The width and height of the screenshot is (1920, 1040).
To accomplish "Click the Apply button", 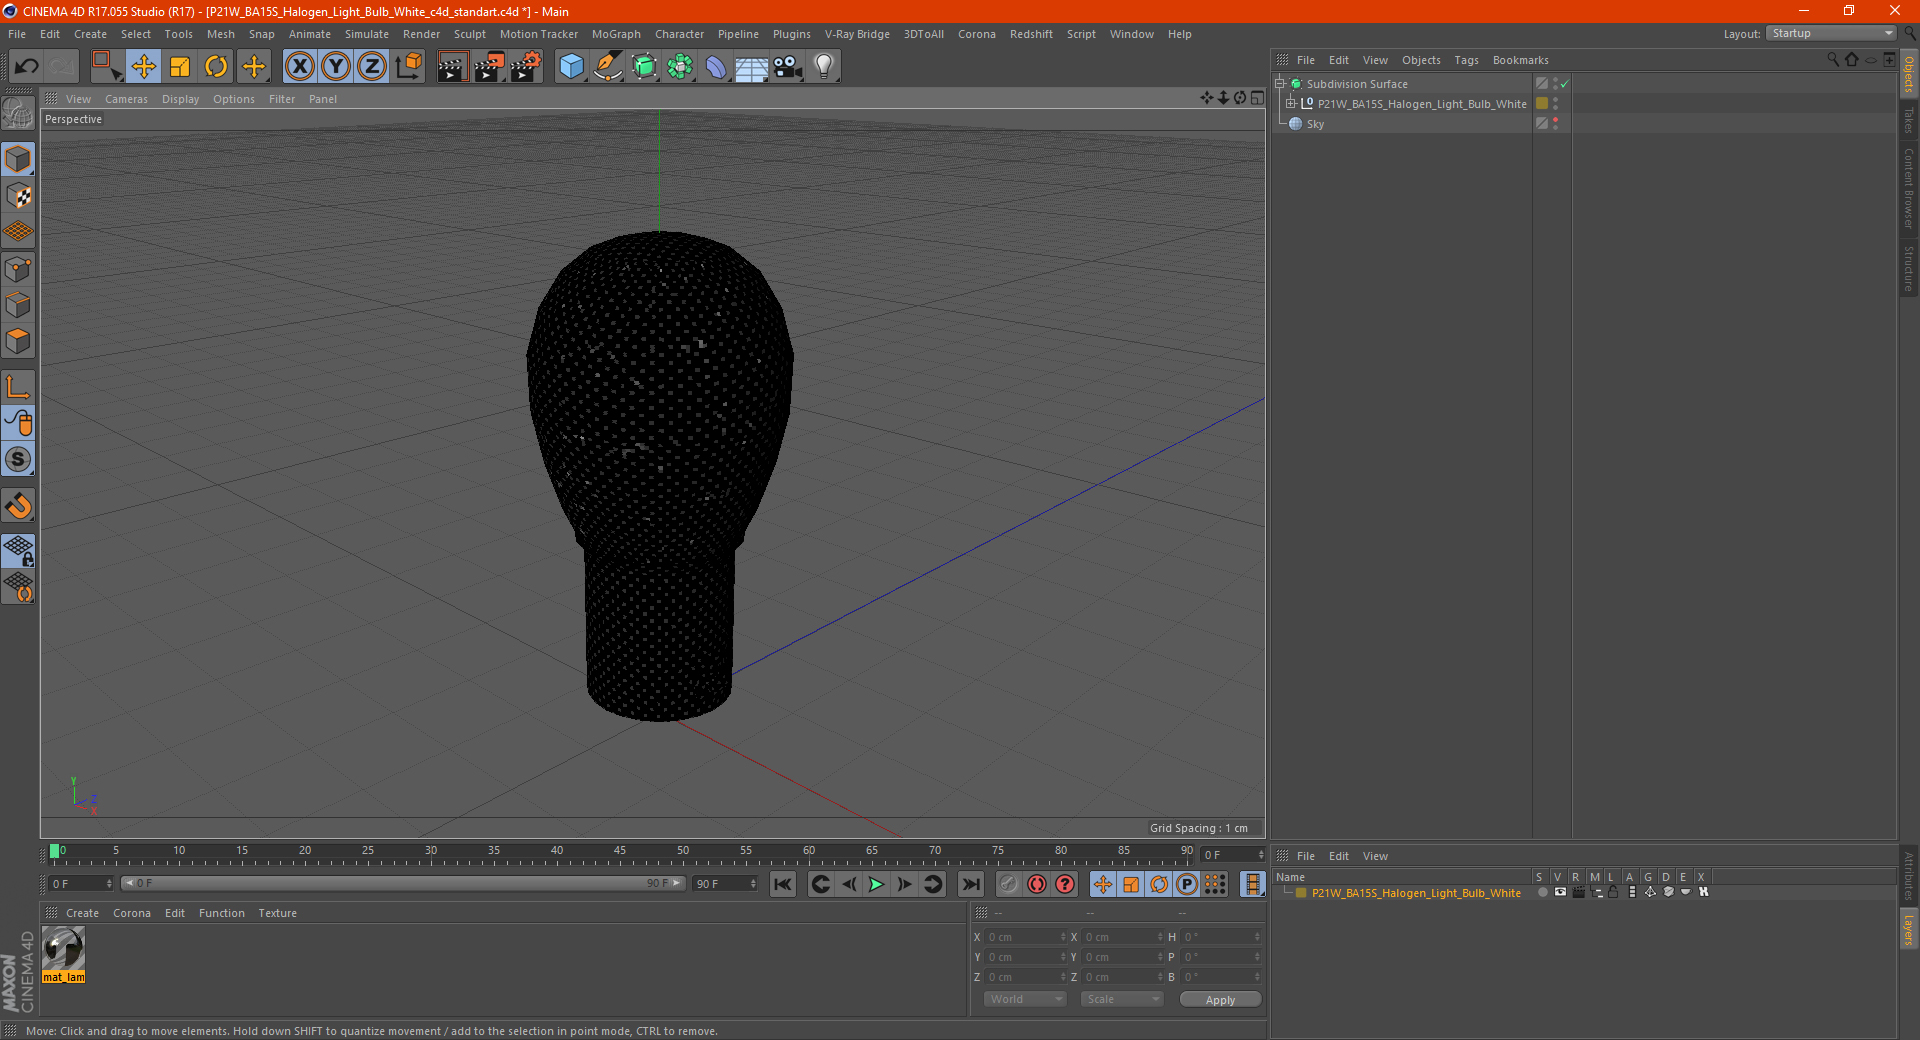I will (1220, 1000).
